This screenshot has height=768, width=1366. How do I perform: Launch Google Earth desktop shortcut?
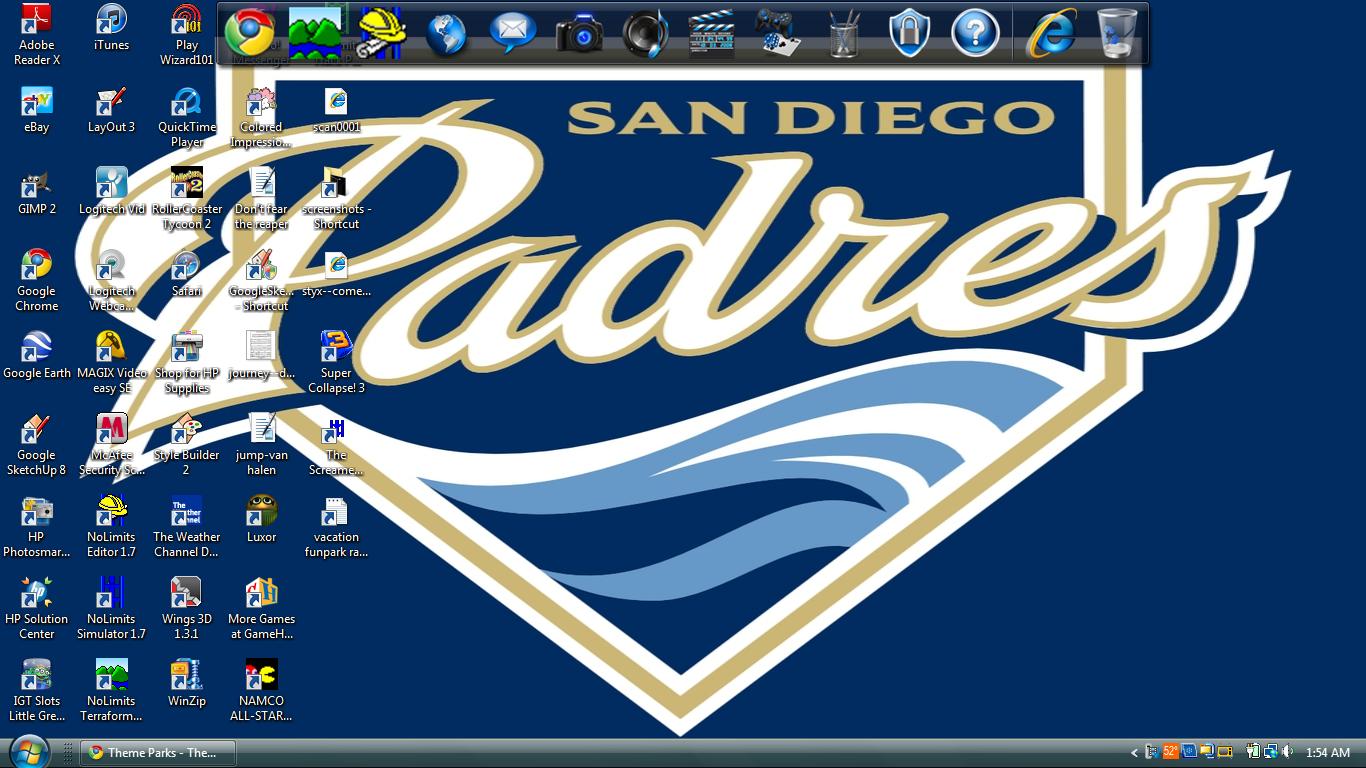pyautogui.click(x=37, y=356)
